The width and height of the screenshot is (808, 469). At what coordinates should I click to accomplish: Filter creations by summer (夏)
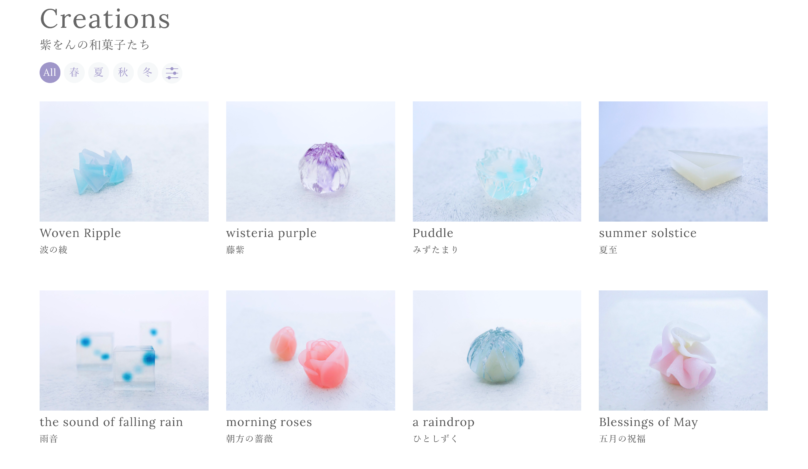(98, 73)
